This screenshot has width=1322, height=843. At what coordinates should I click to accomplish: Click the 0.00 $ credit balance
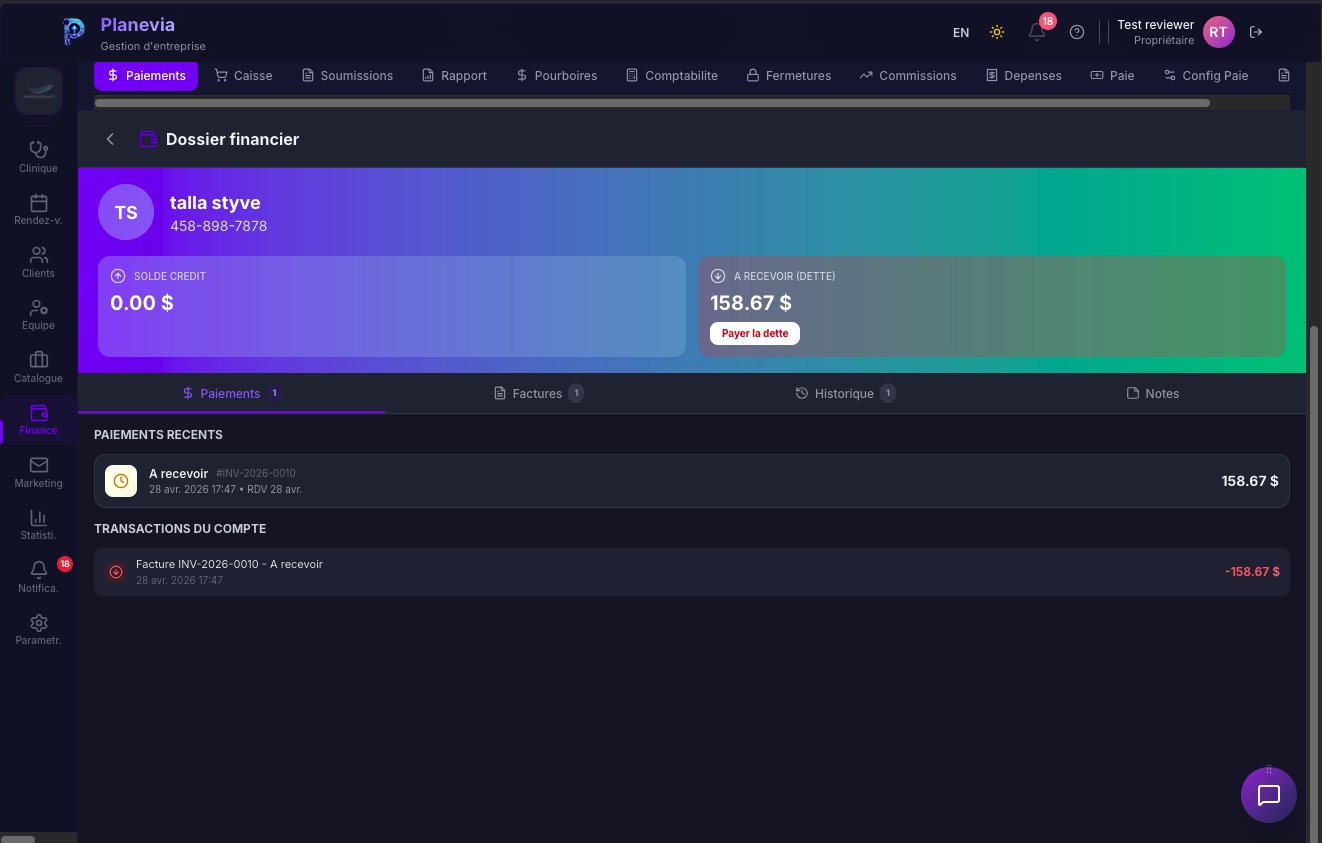coord(142,302)
